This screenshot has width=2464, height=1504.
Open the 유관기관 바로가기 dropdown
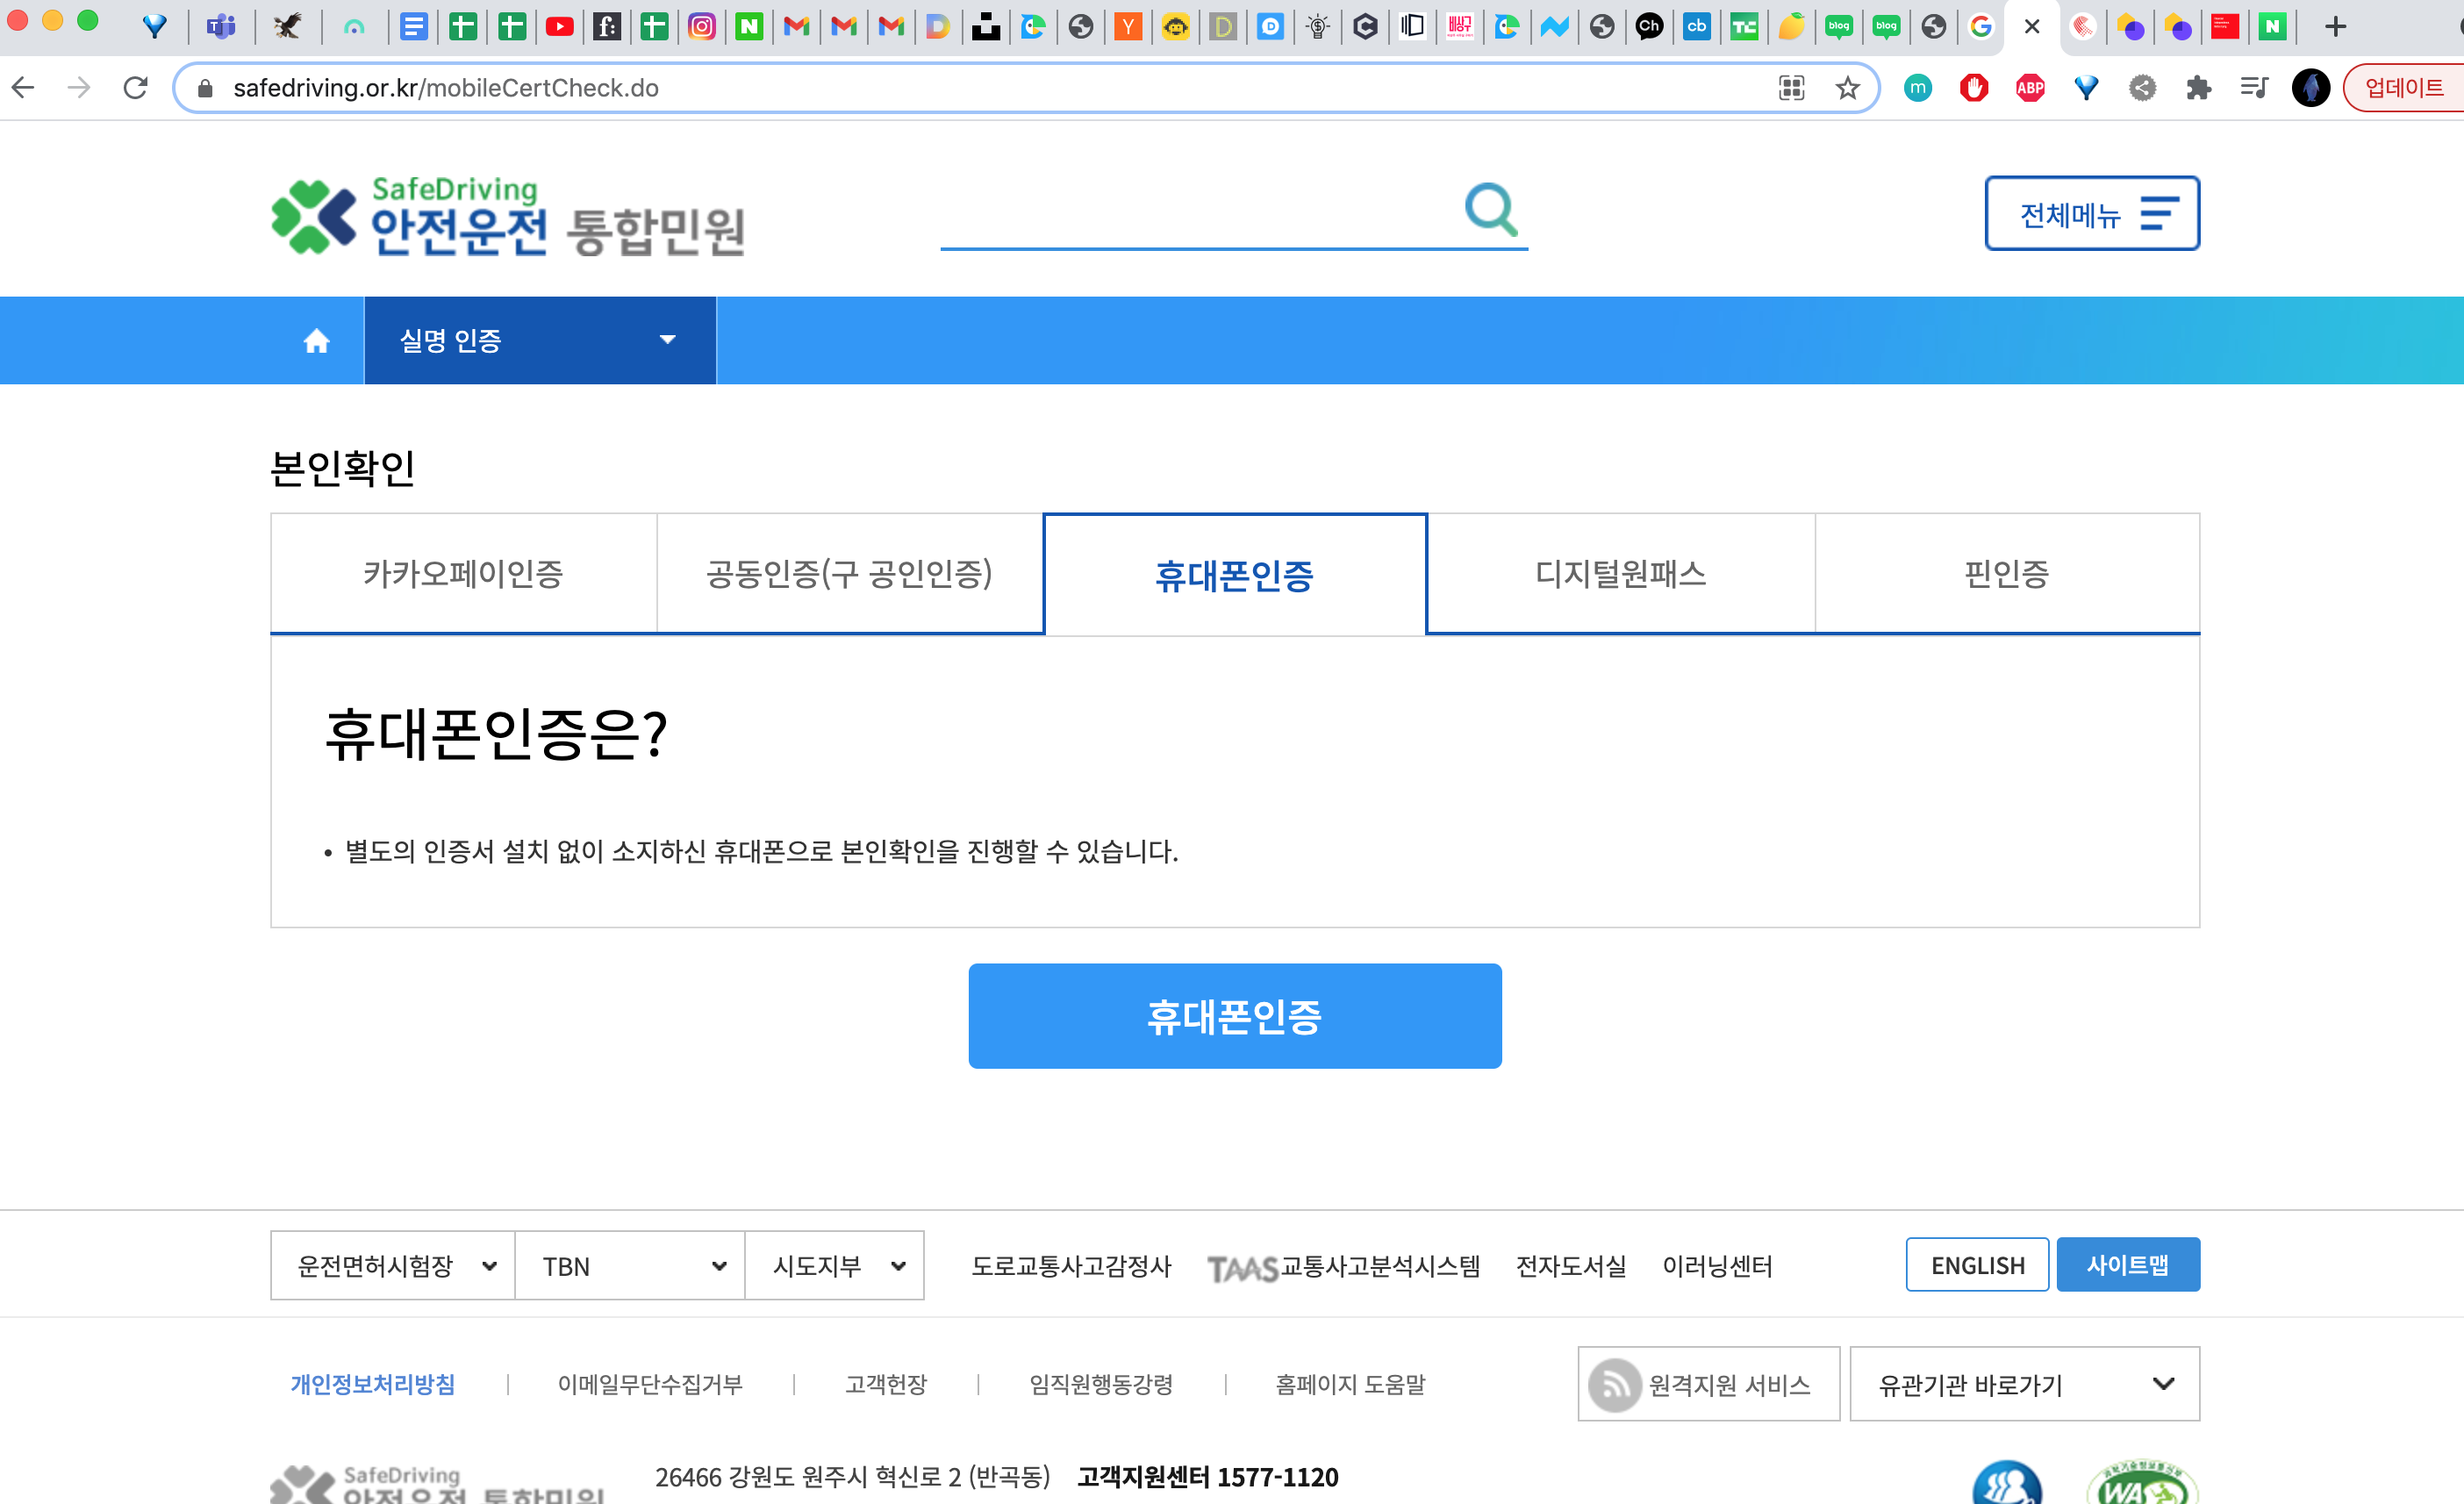[2024, 1384]
